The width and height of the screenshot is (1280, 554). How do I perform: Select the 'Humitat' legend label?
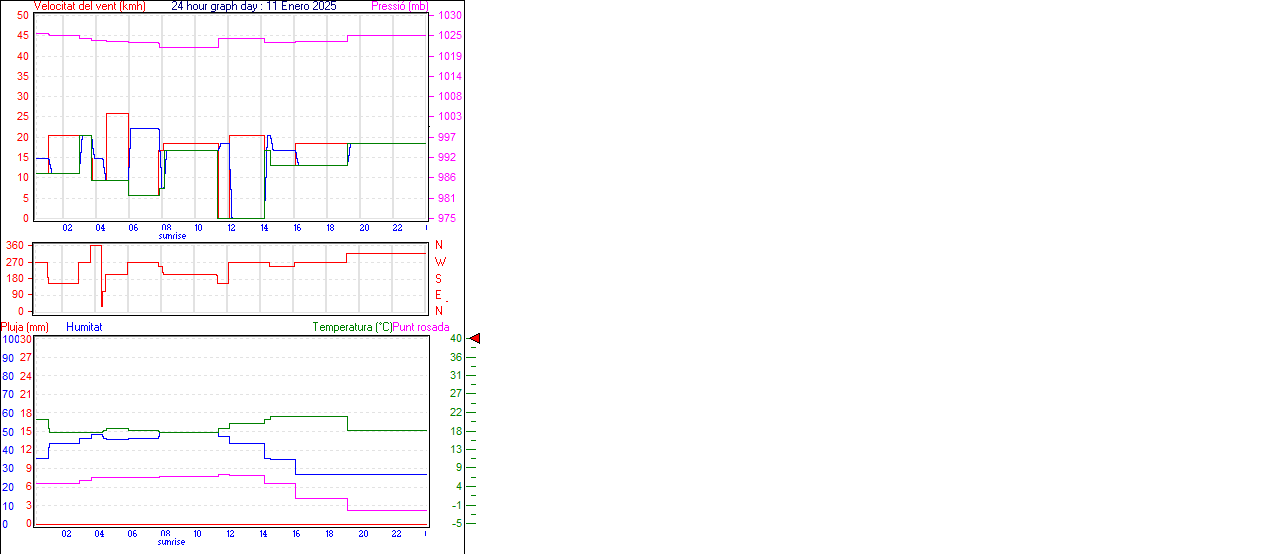click(84, 327)
